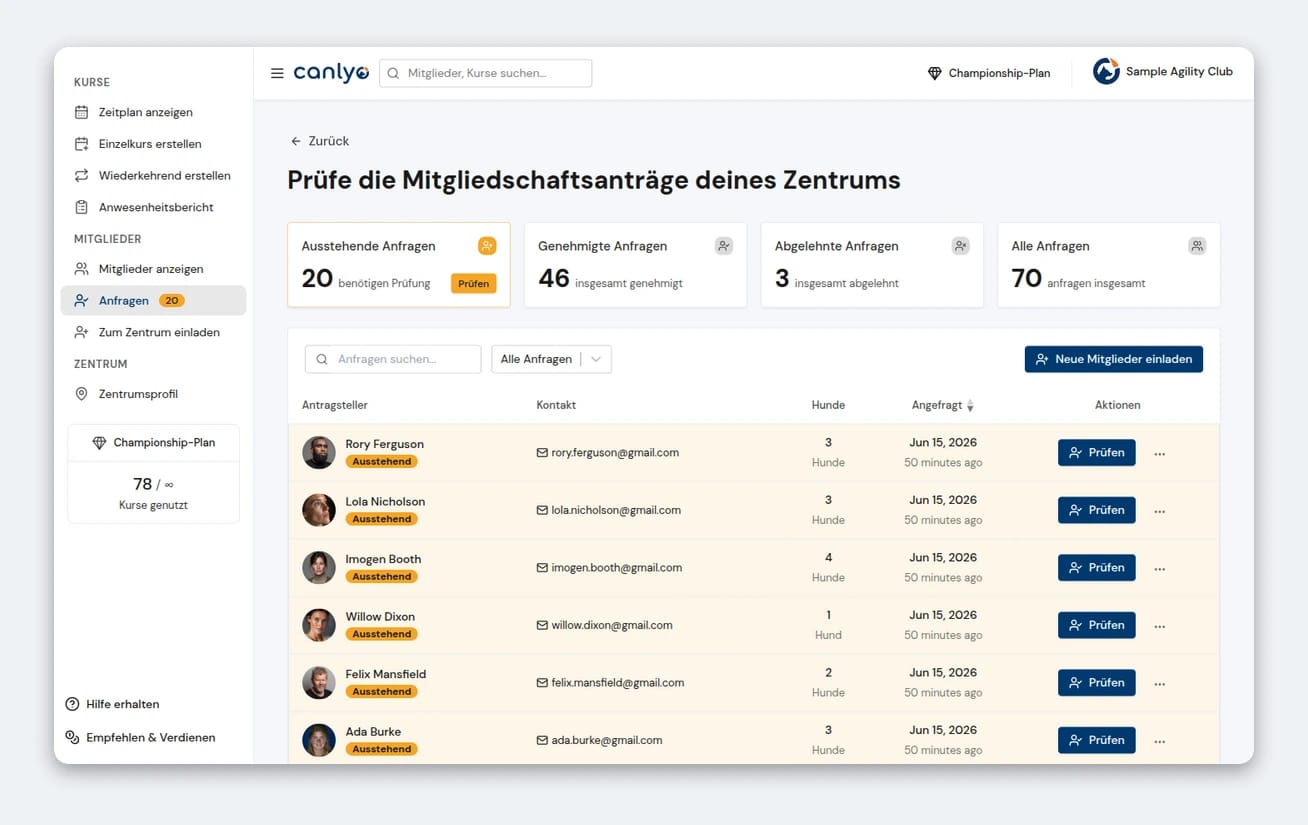Click the email felix.mansfield@gmail.com
1308x825 pixels.
[x=618, y=682]
